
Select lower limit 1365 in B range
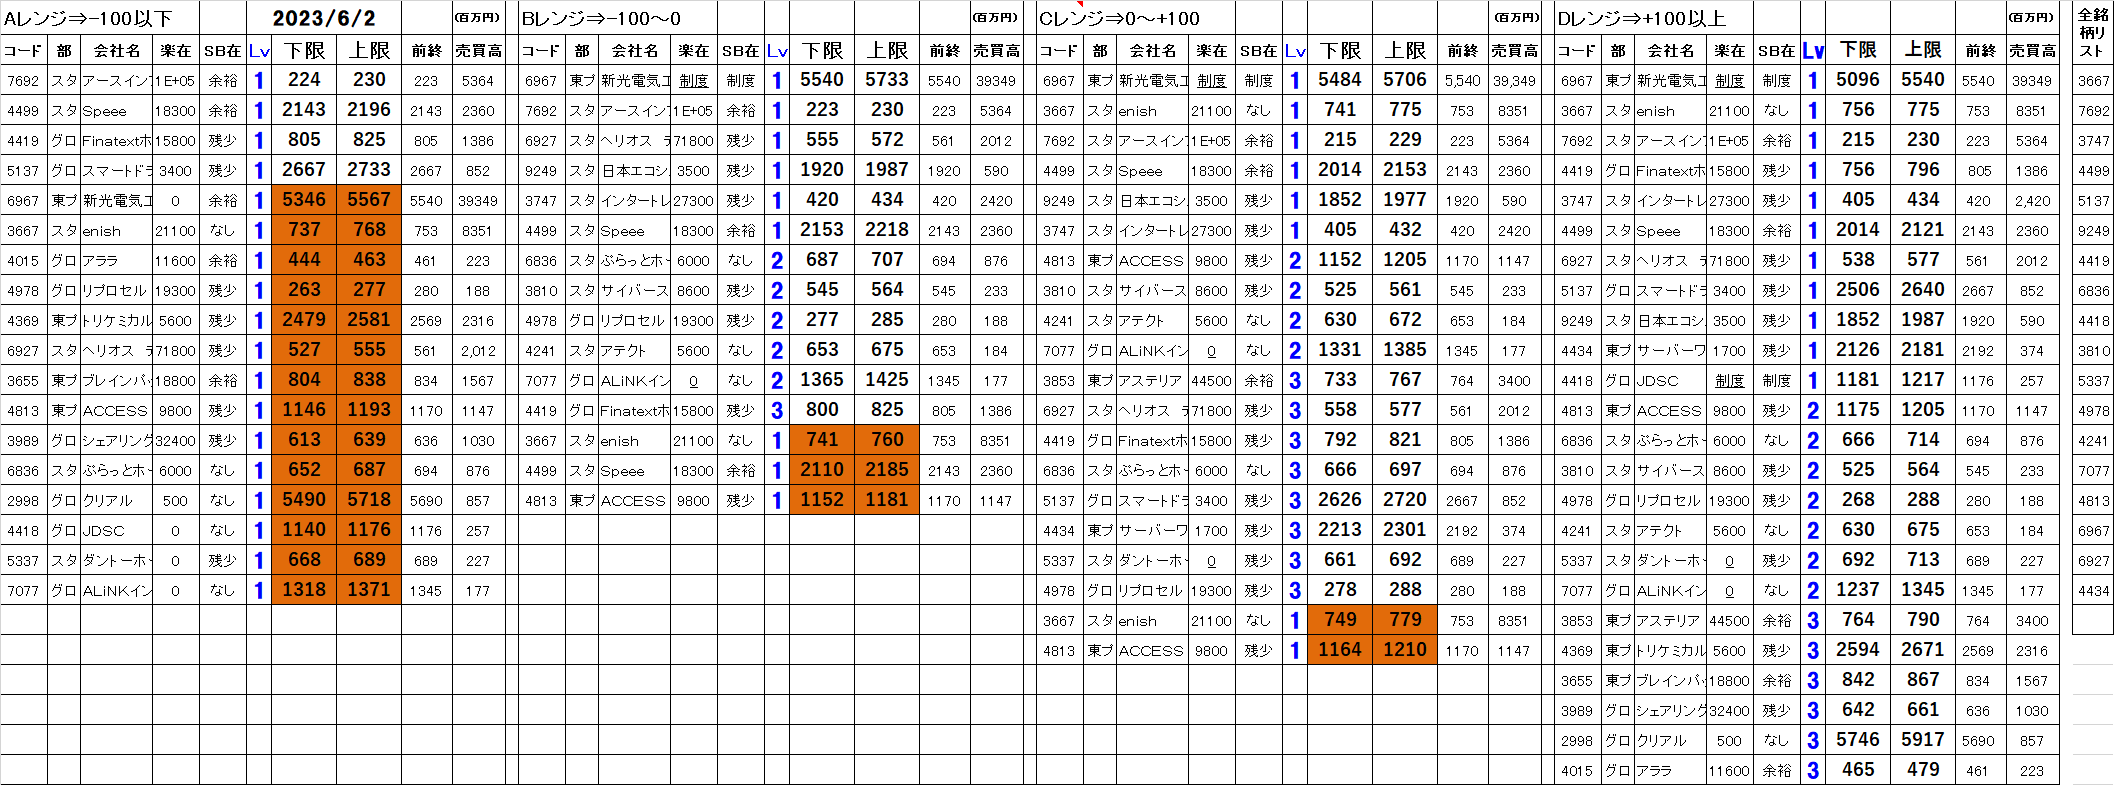[822, 380]
